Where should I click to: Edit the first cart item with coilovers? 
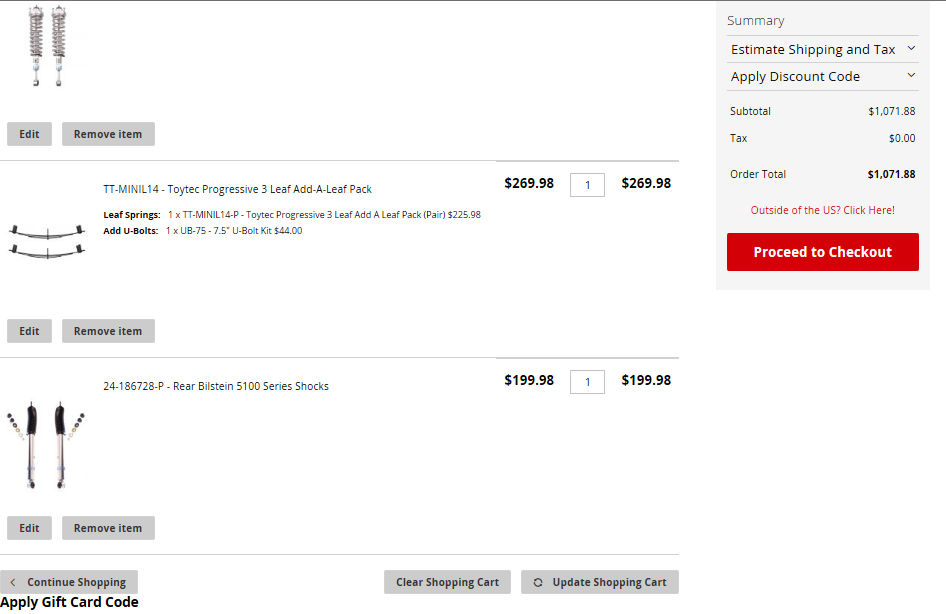pyautogui.click(x=29, y=134)
